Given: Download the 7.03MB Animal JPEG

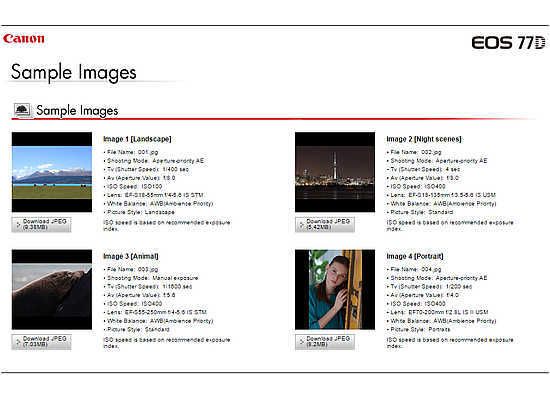Looking at the screenshot, I should [41, 342].
